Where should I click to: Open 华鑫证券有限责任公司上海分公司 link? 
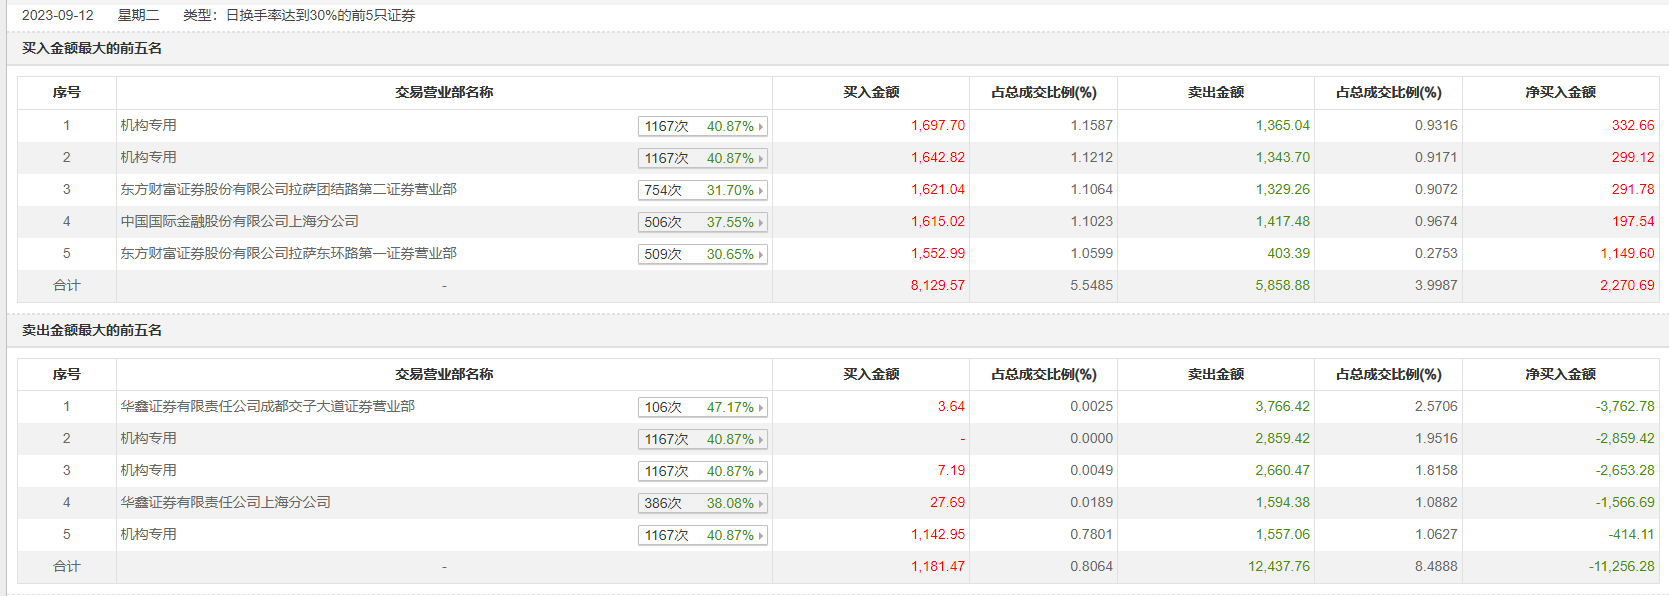pos(225,502)
